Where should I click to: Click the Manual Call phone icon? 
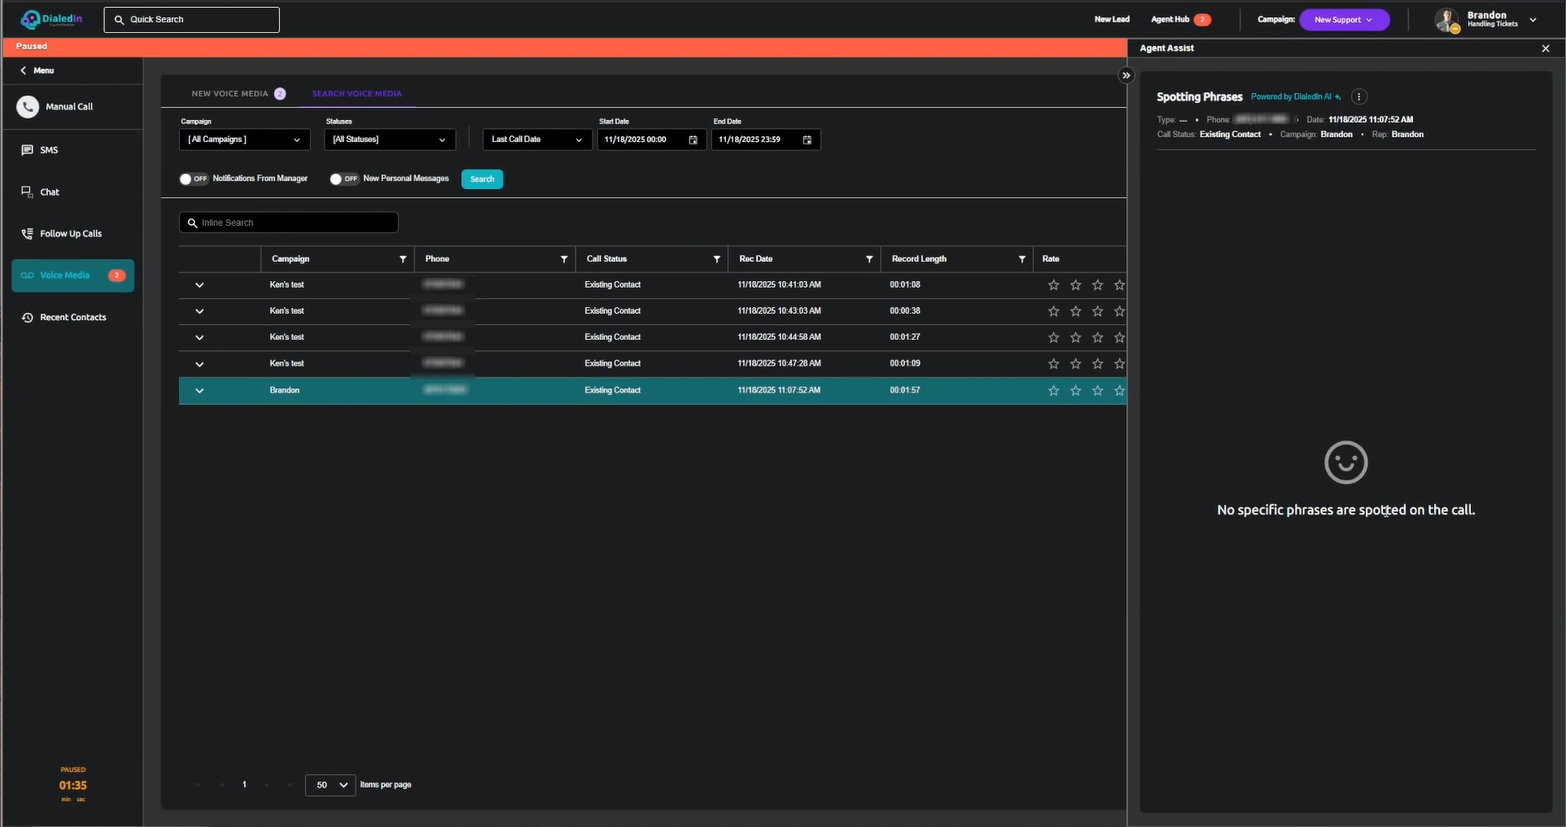click(x=28, y=106)
